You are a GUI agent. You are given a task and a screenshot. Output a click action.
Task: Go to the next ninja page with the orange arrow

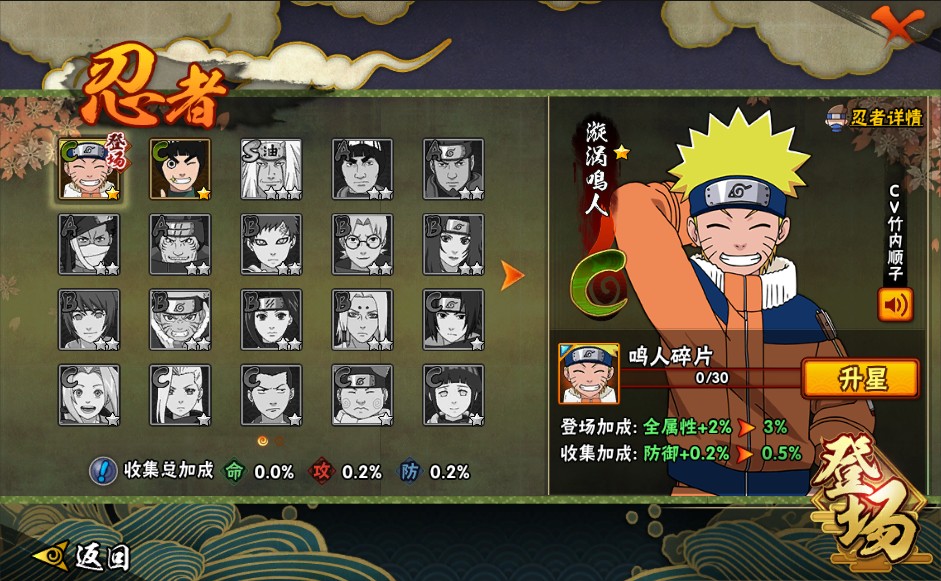[512, 275]
